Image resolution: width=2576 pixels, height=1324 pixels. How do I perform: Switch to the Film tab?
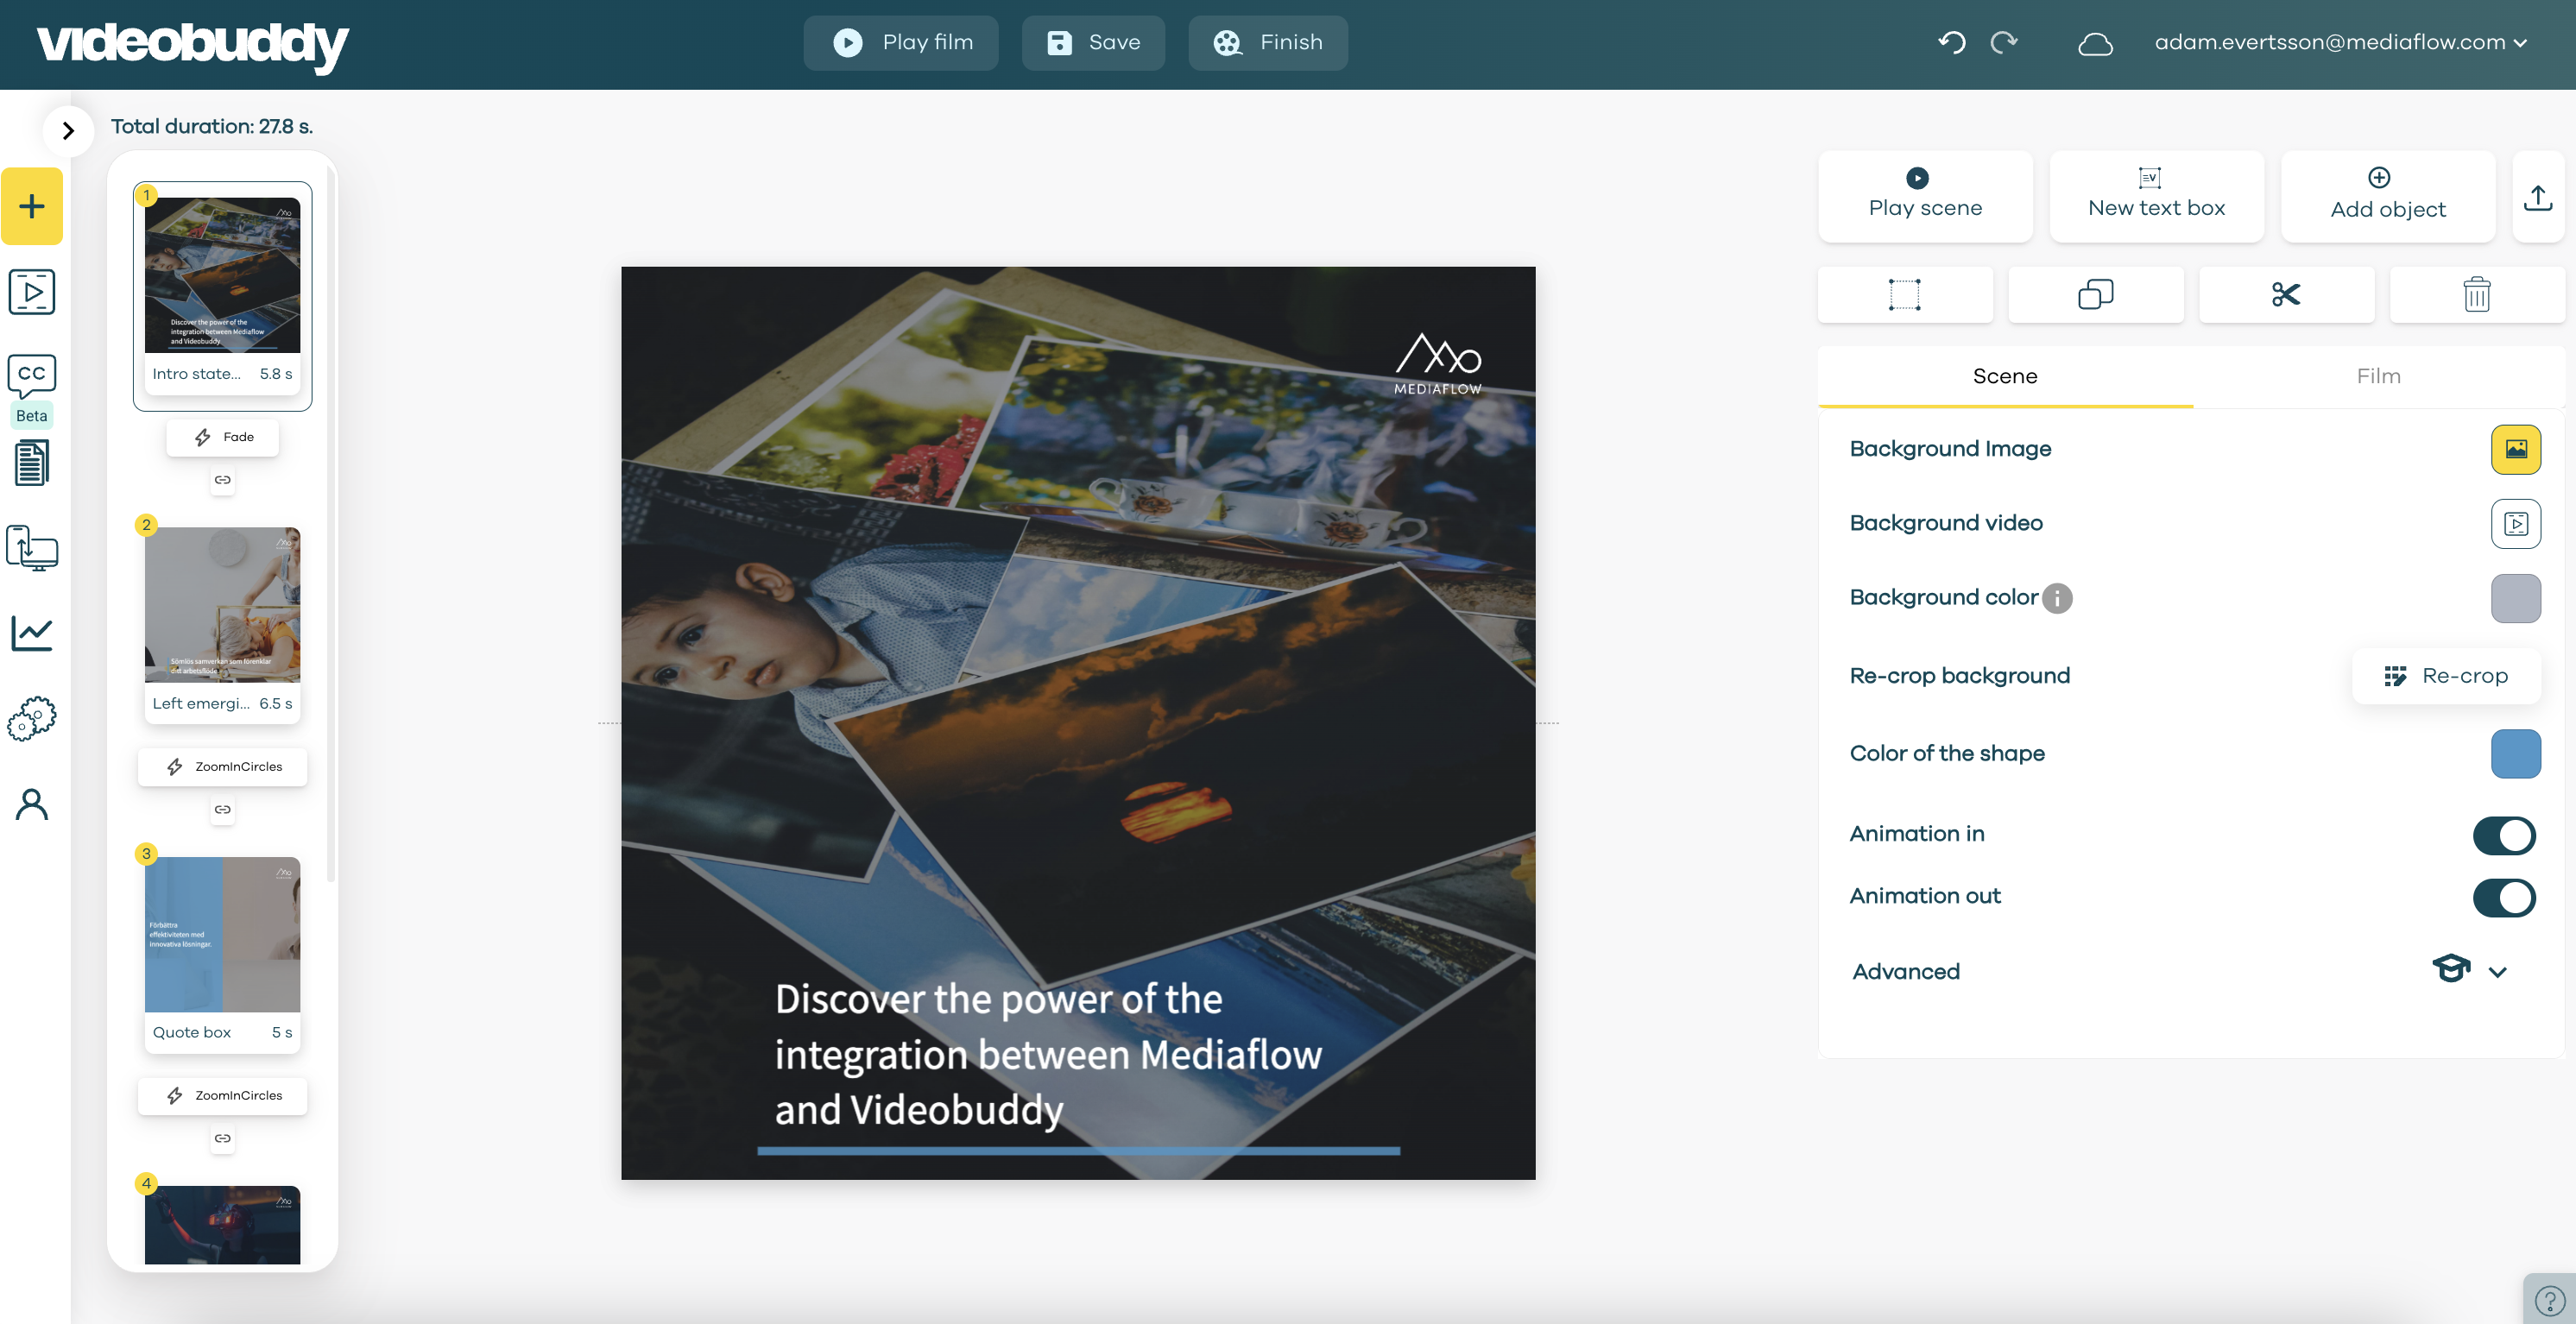point(2378,376)
